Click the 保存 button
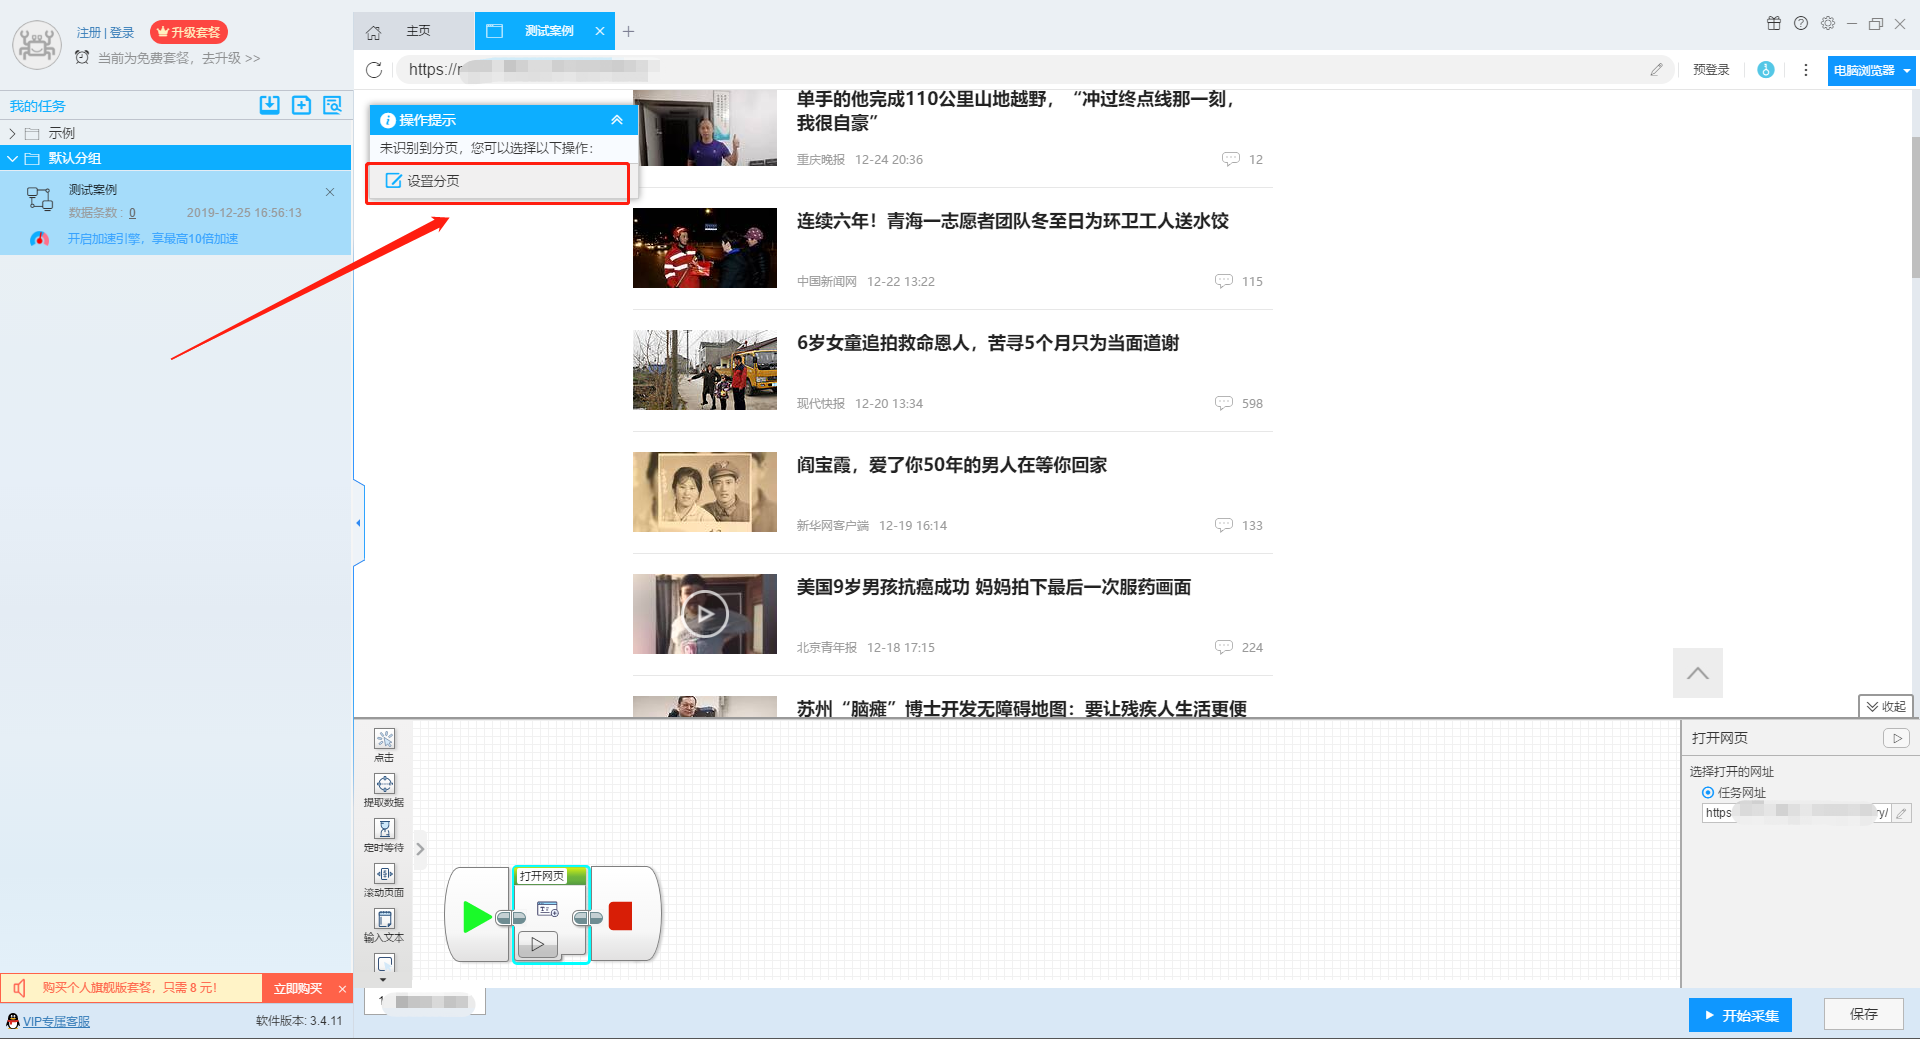 [1863, 1014]
